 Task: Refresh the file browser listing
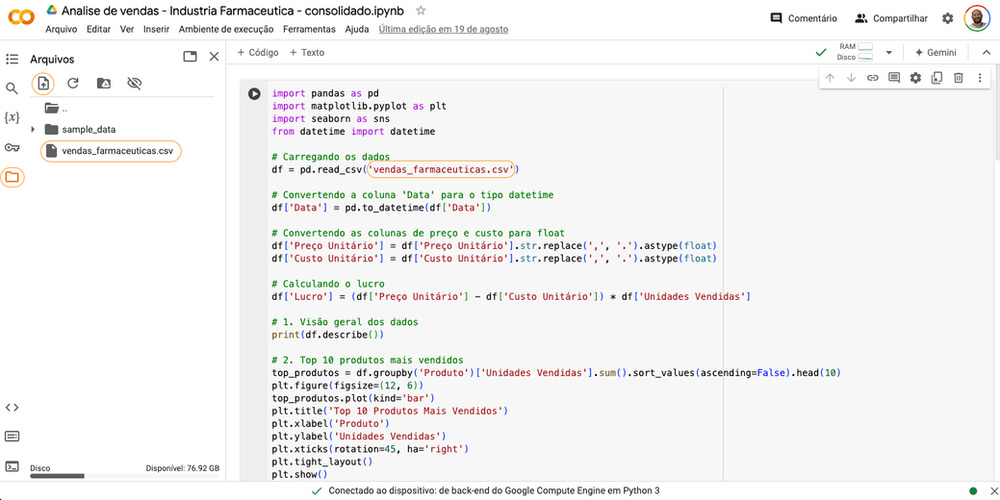(73, 83)
